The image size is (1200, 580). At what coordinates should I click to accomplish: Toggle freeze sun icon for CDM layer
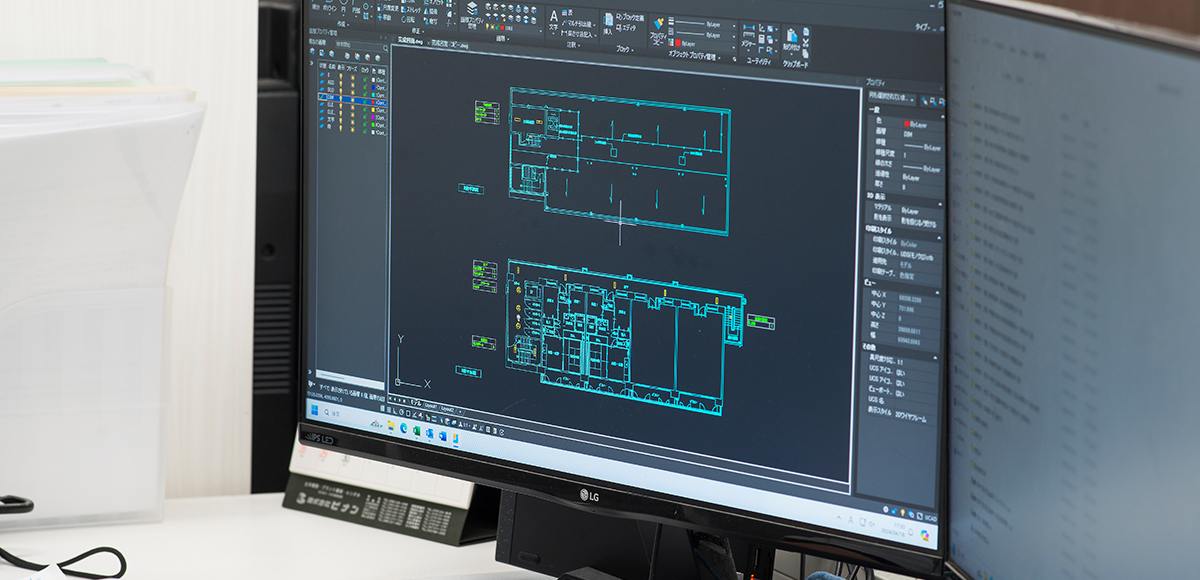pyautogui.click(x=352, y=101)
